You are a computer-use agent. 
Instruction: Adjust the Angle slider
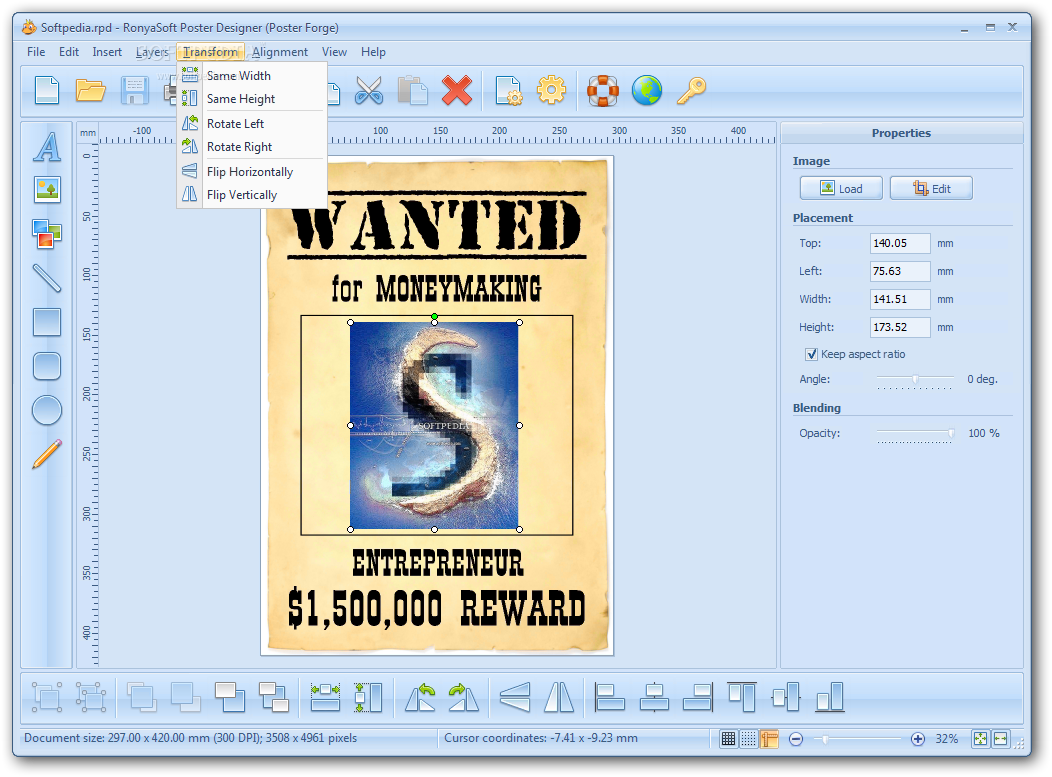[x=915, y=380]
